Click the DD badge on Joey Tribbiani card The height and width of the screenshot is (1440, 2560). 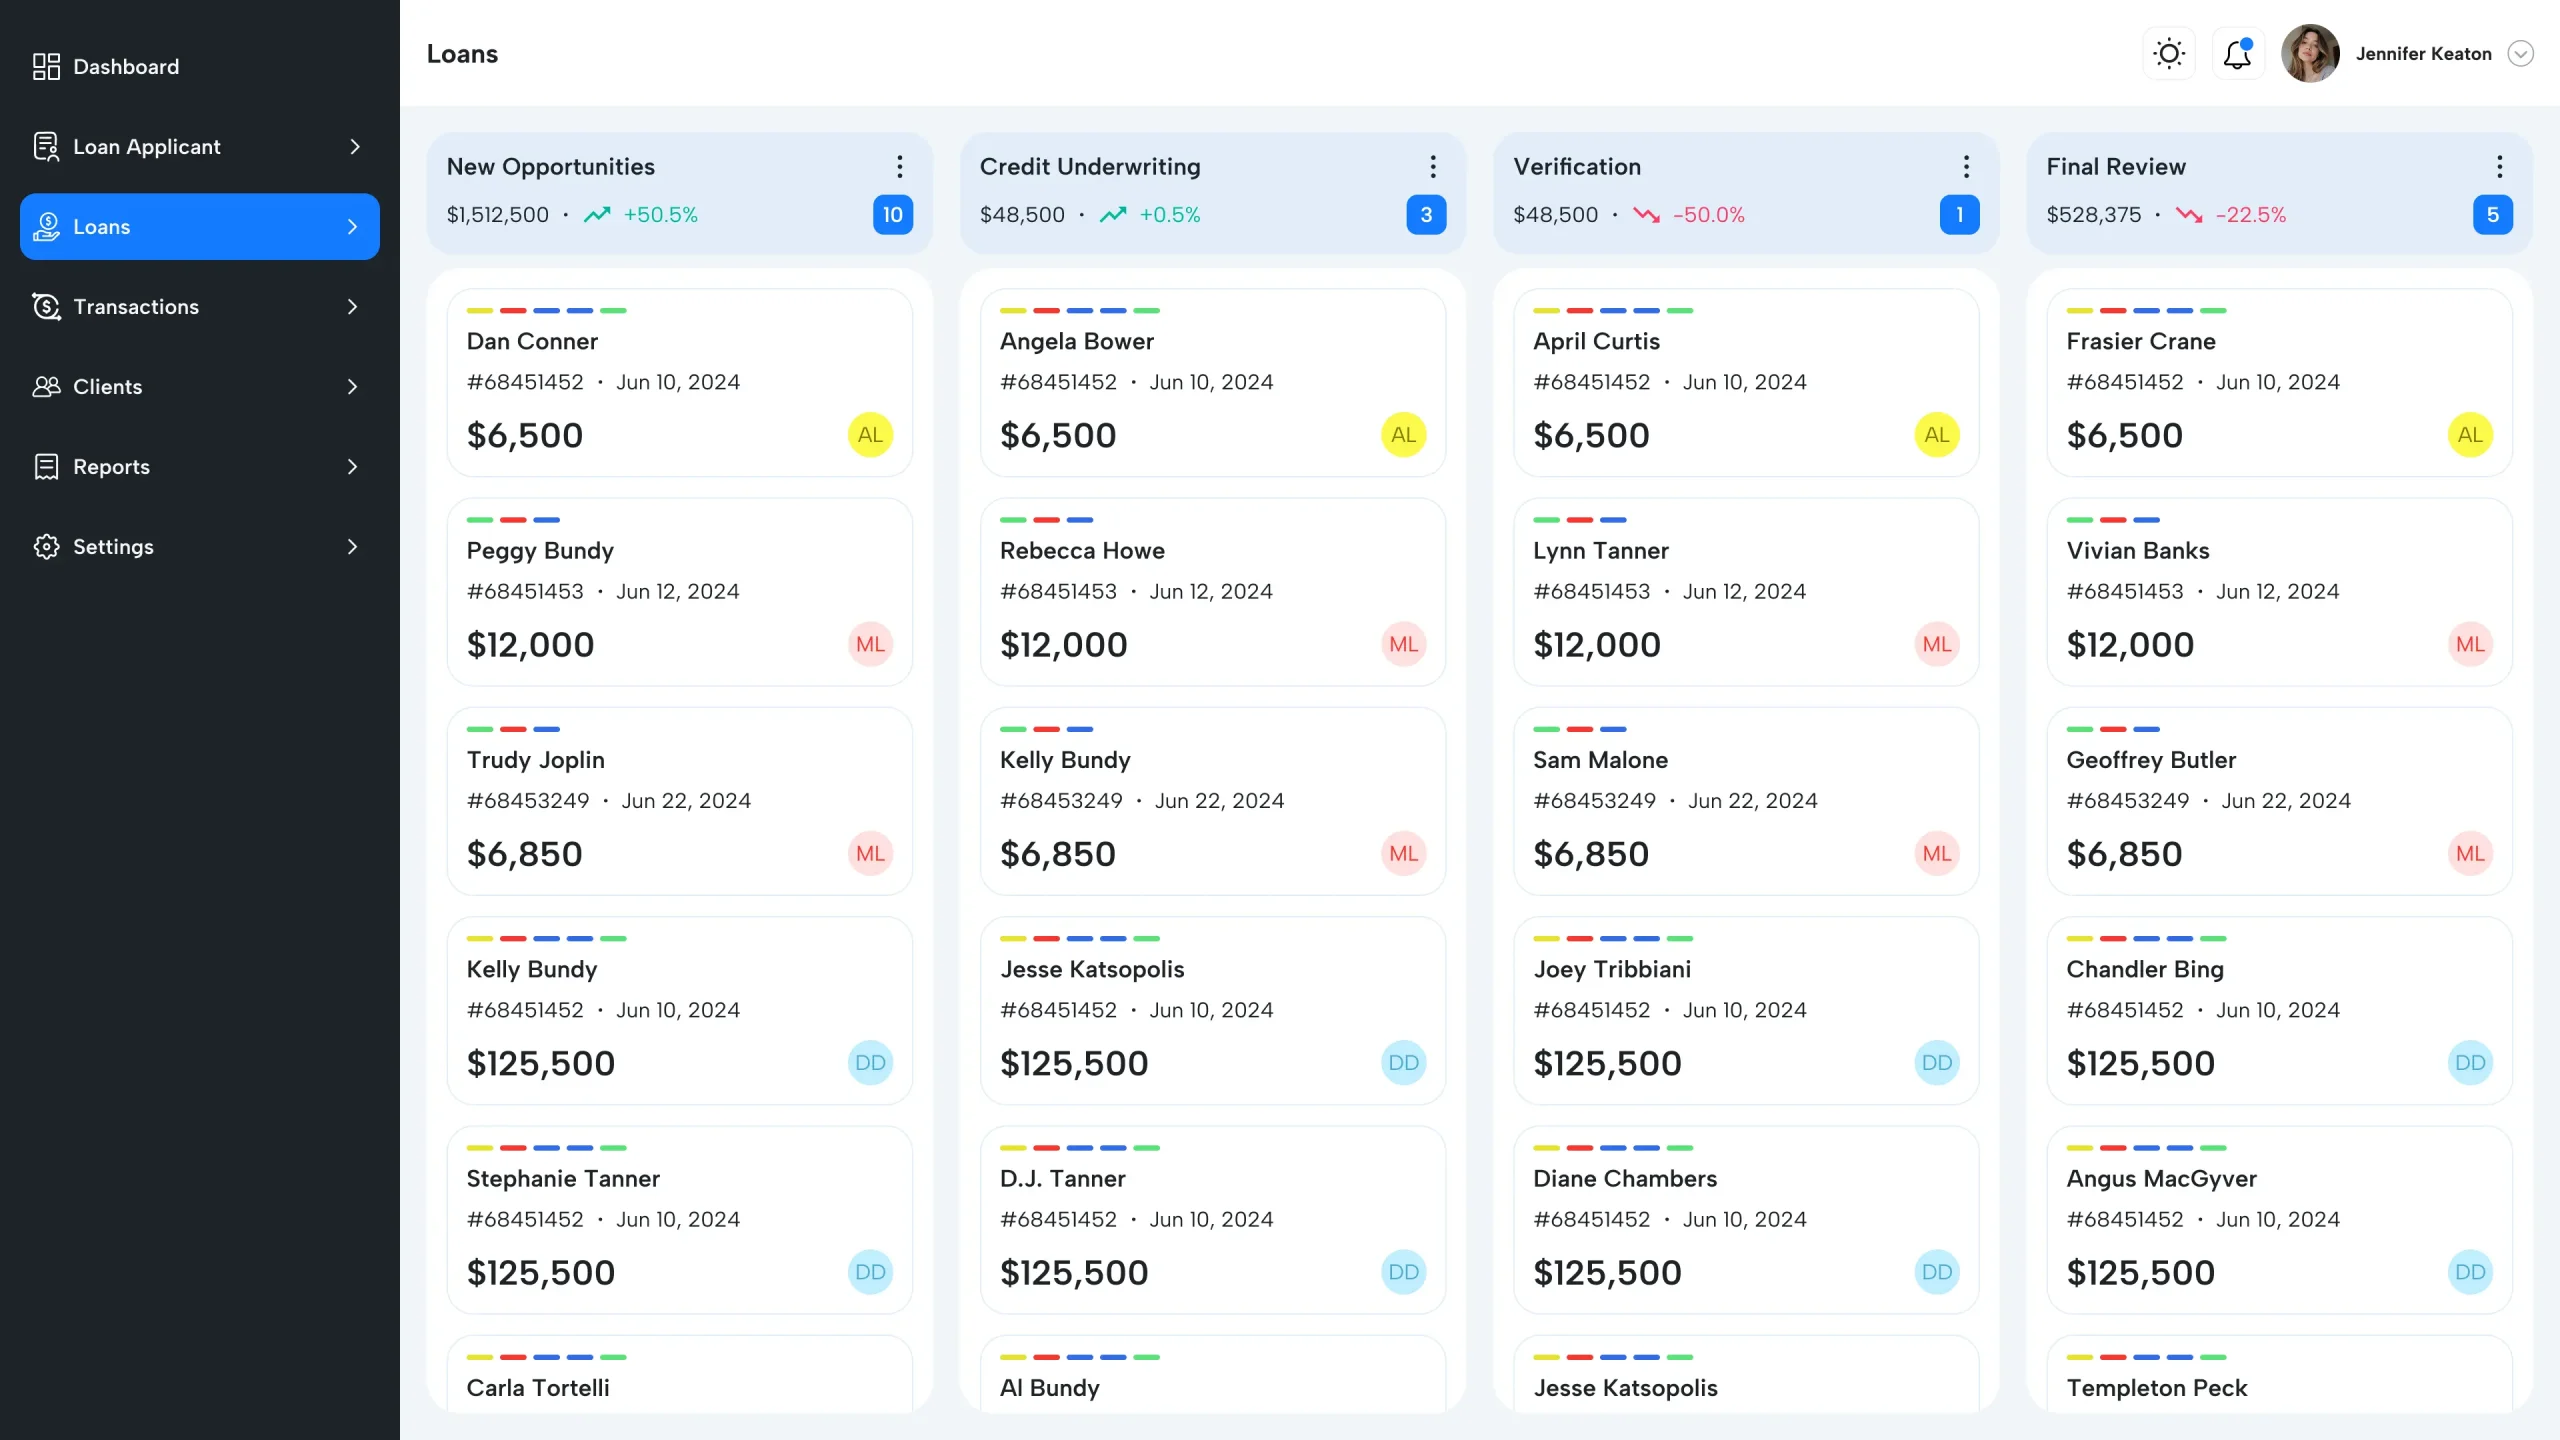1936,1063
